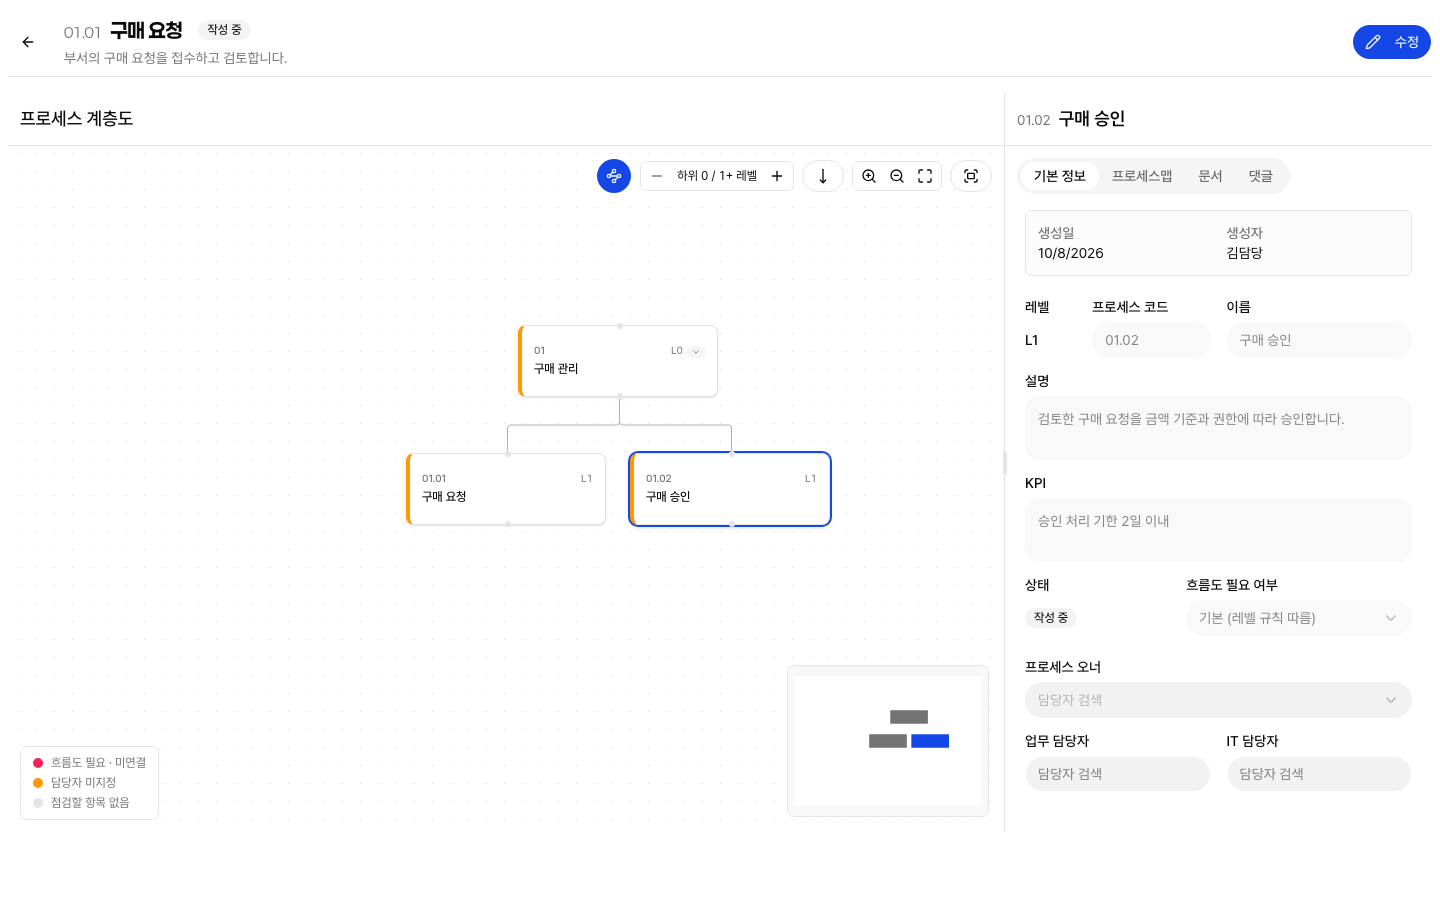Viewport: 1440px width, 900px height.
Task: Click the 설명 description text area
Action: (x=1218, y=428)
